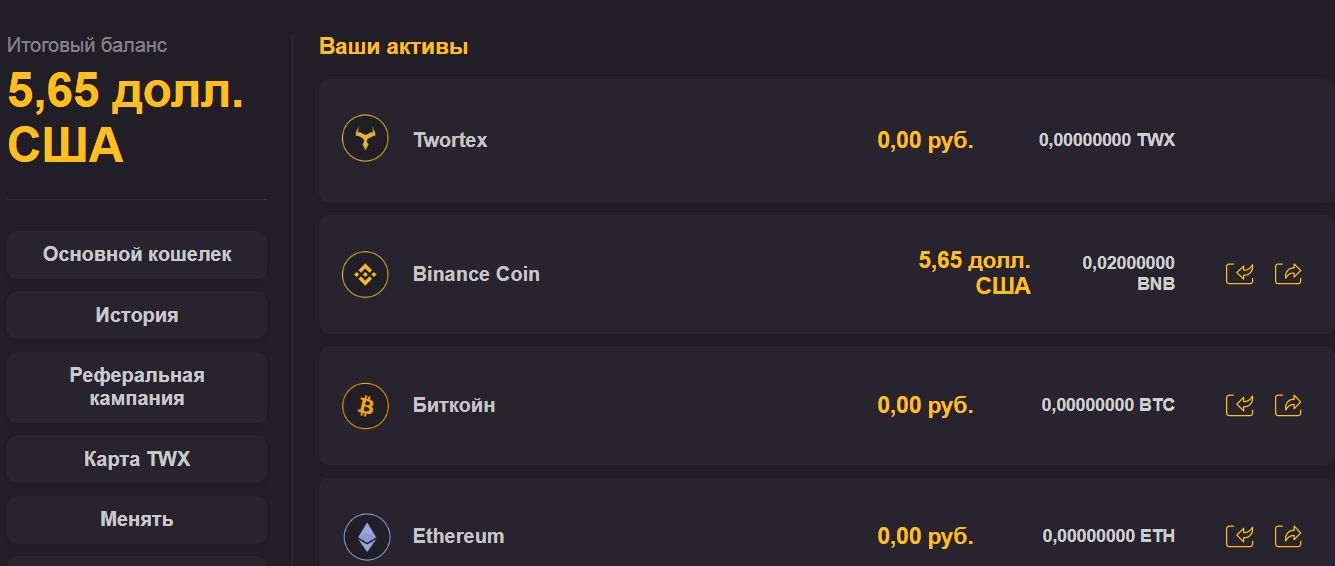
Task: Select the Карта TWX menu item
Action: click(137, 459)
